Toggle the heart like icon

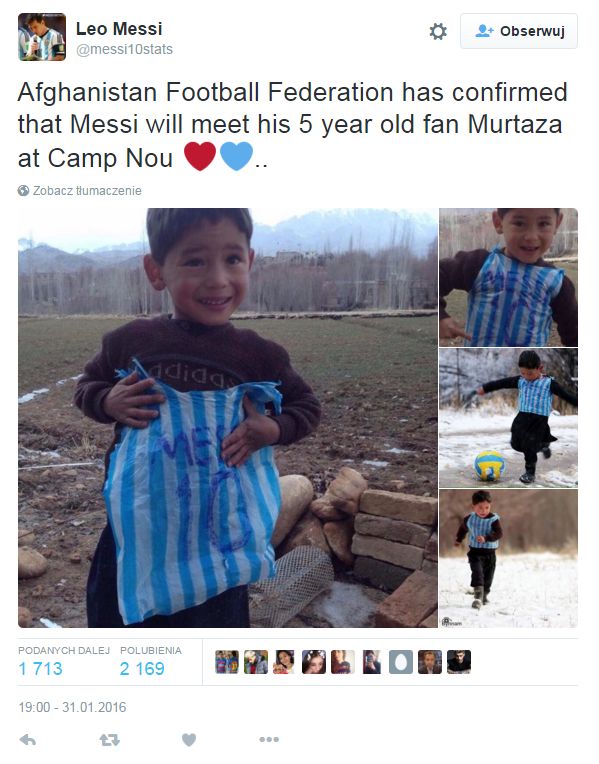(189, 740)
